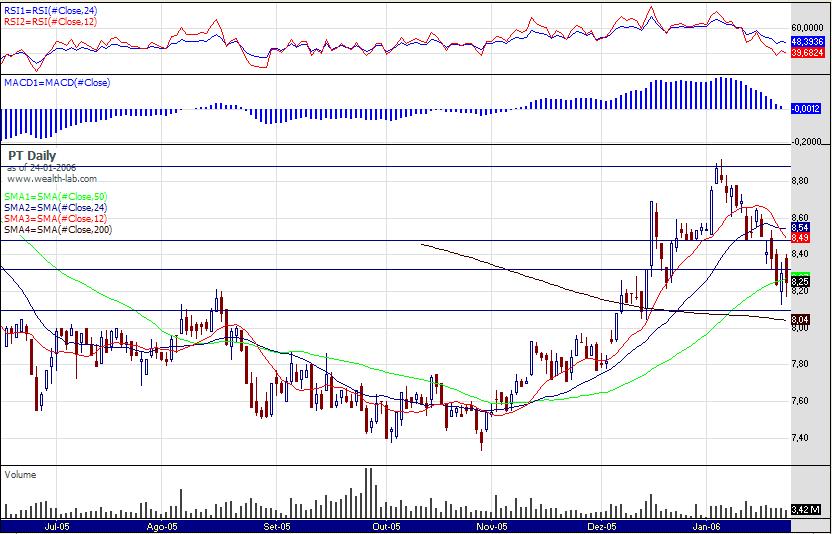Click the 3,42 M volume tag

(805, 510)
